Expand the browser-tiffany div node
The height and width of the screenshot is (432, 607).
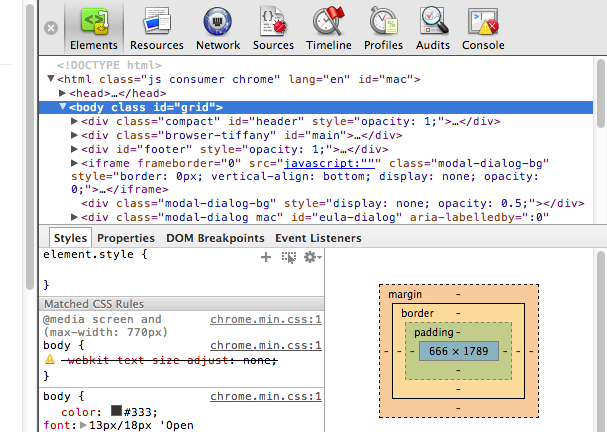[x=75, y=135]
